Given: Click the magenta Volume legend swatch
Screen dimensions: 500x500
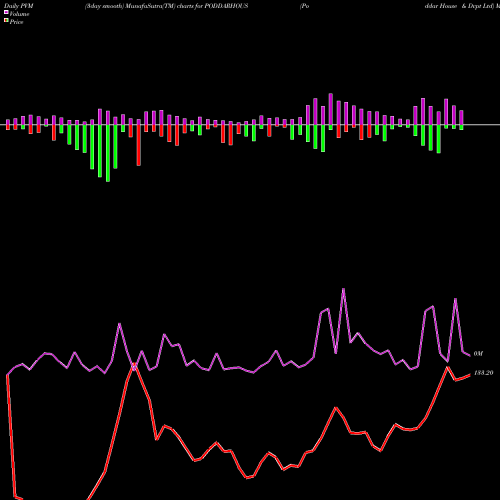Looking at the screenshot, I should tap(6, 12).
